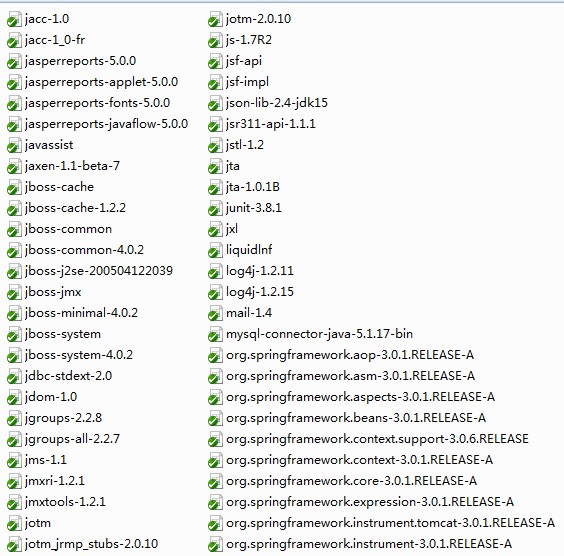The width and height of the screenshot is (564, 556).
Task: Click the icon next to jboss-j2se-200504122039
Action: (14, 272)
